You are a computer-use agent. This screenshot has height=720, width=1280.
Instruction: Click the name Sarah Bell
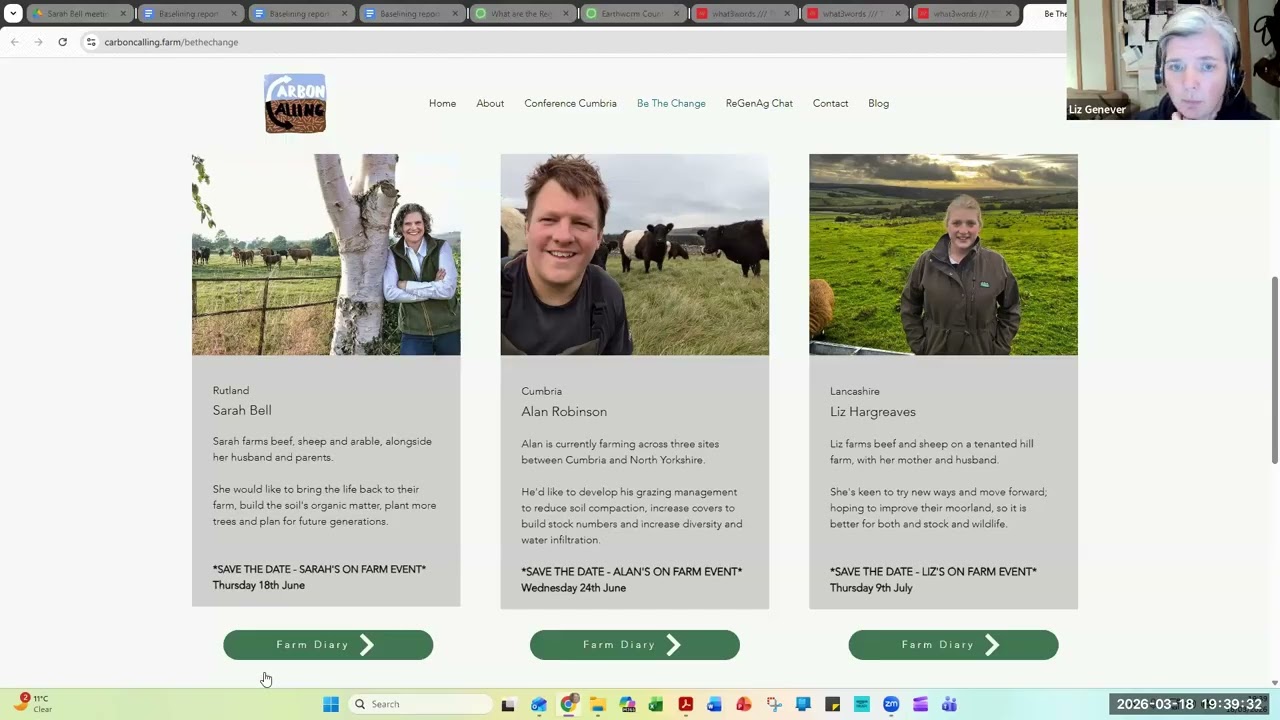[242, 410]
